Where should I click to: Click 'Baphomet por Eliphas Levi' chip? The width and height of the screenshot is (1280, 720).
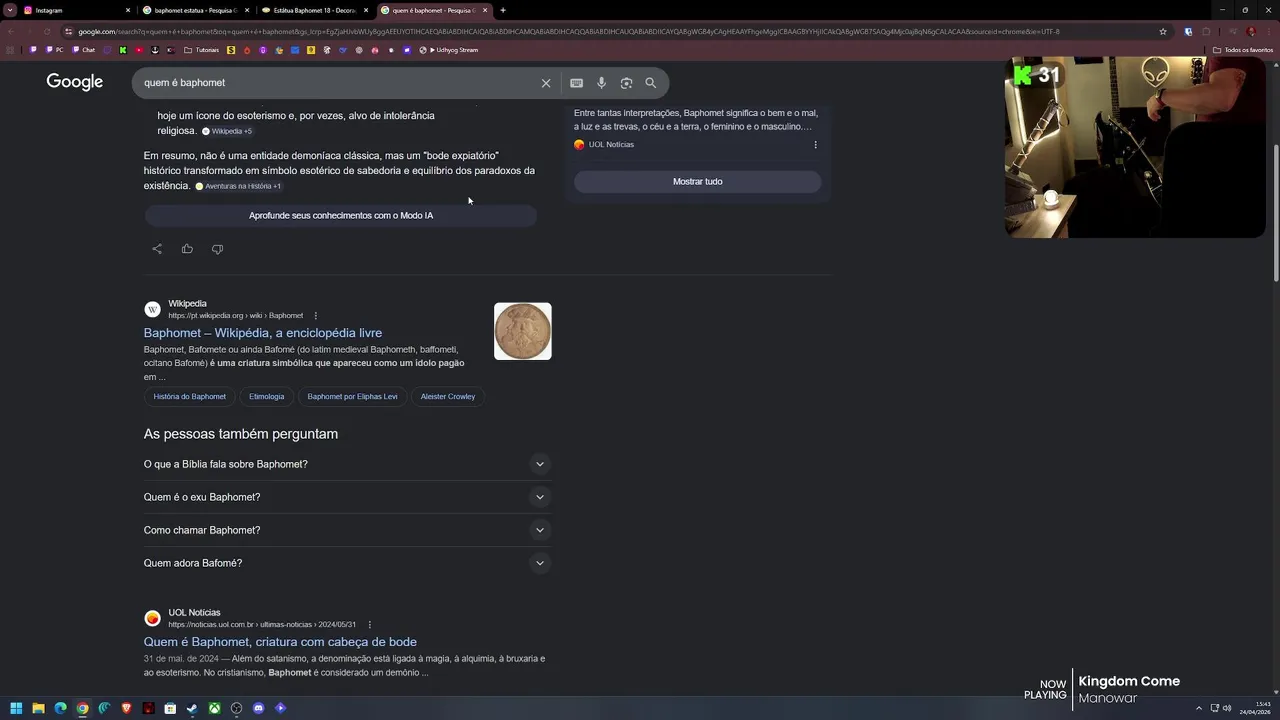352,397
